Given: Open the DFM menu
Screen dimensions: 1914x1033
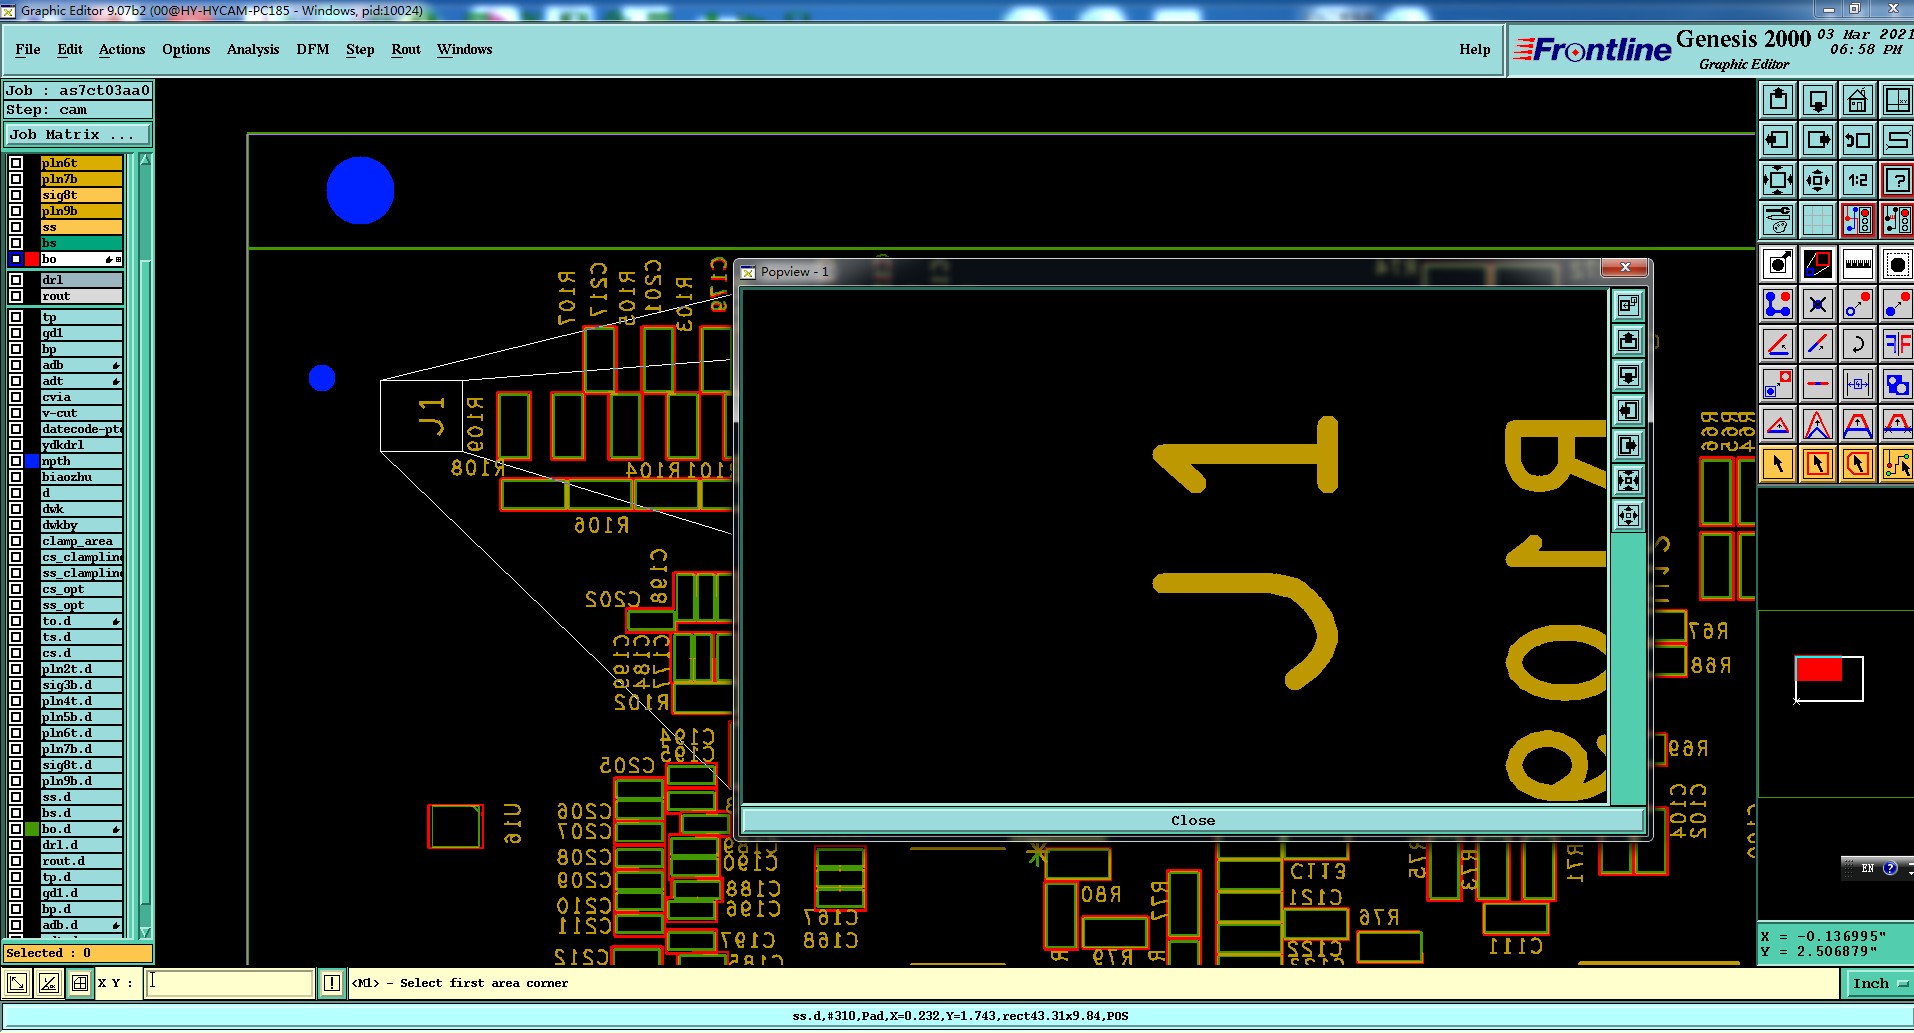Looking at the screenshot, I should [x=313, y=49].
